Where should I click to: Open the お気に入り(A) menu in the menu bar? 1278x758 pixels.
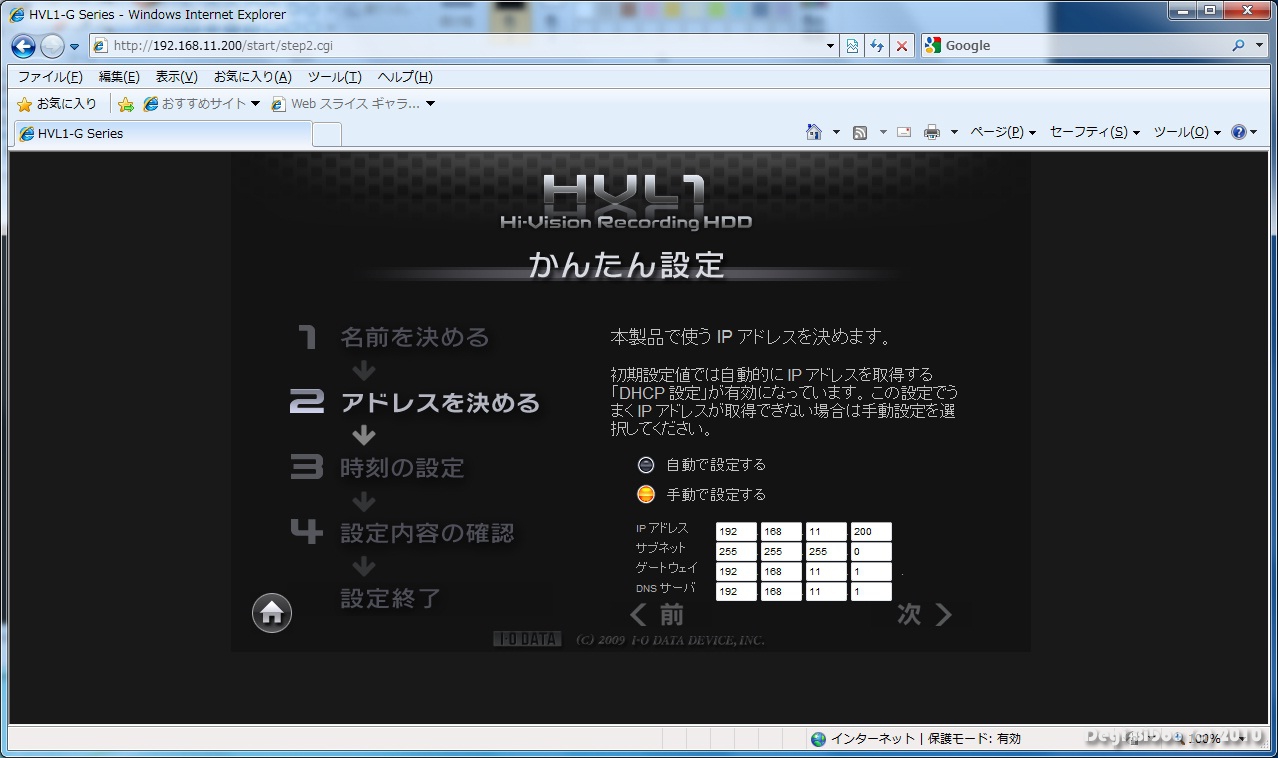(252, 77)
